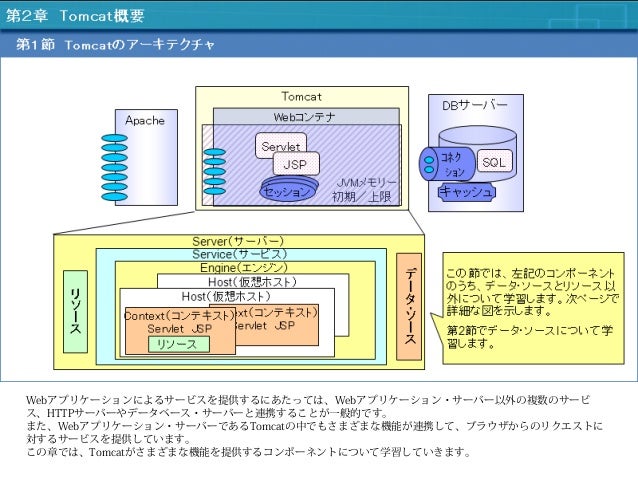Click the JVMメモリー label
638x479 pixels.
366,182
